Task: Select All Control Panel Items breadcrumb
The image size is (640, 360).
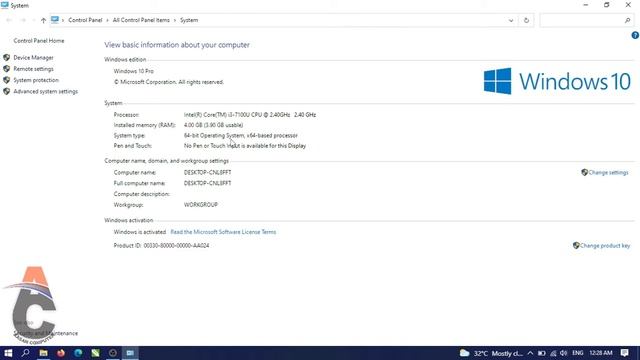Action: click(141, 20)
